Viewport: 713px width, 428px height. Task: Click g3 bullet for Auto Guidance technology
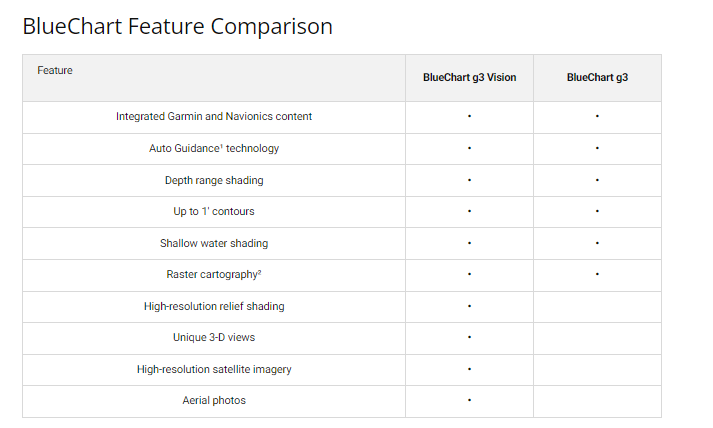click(597, 148)
